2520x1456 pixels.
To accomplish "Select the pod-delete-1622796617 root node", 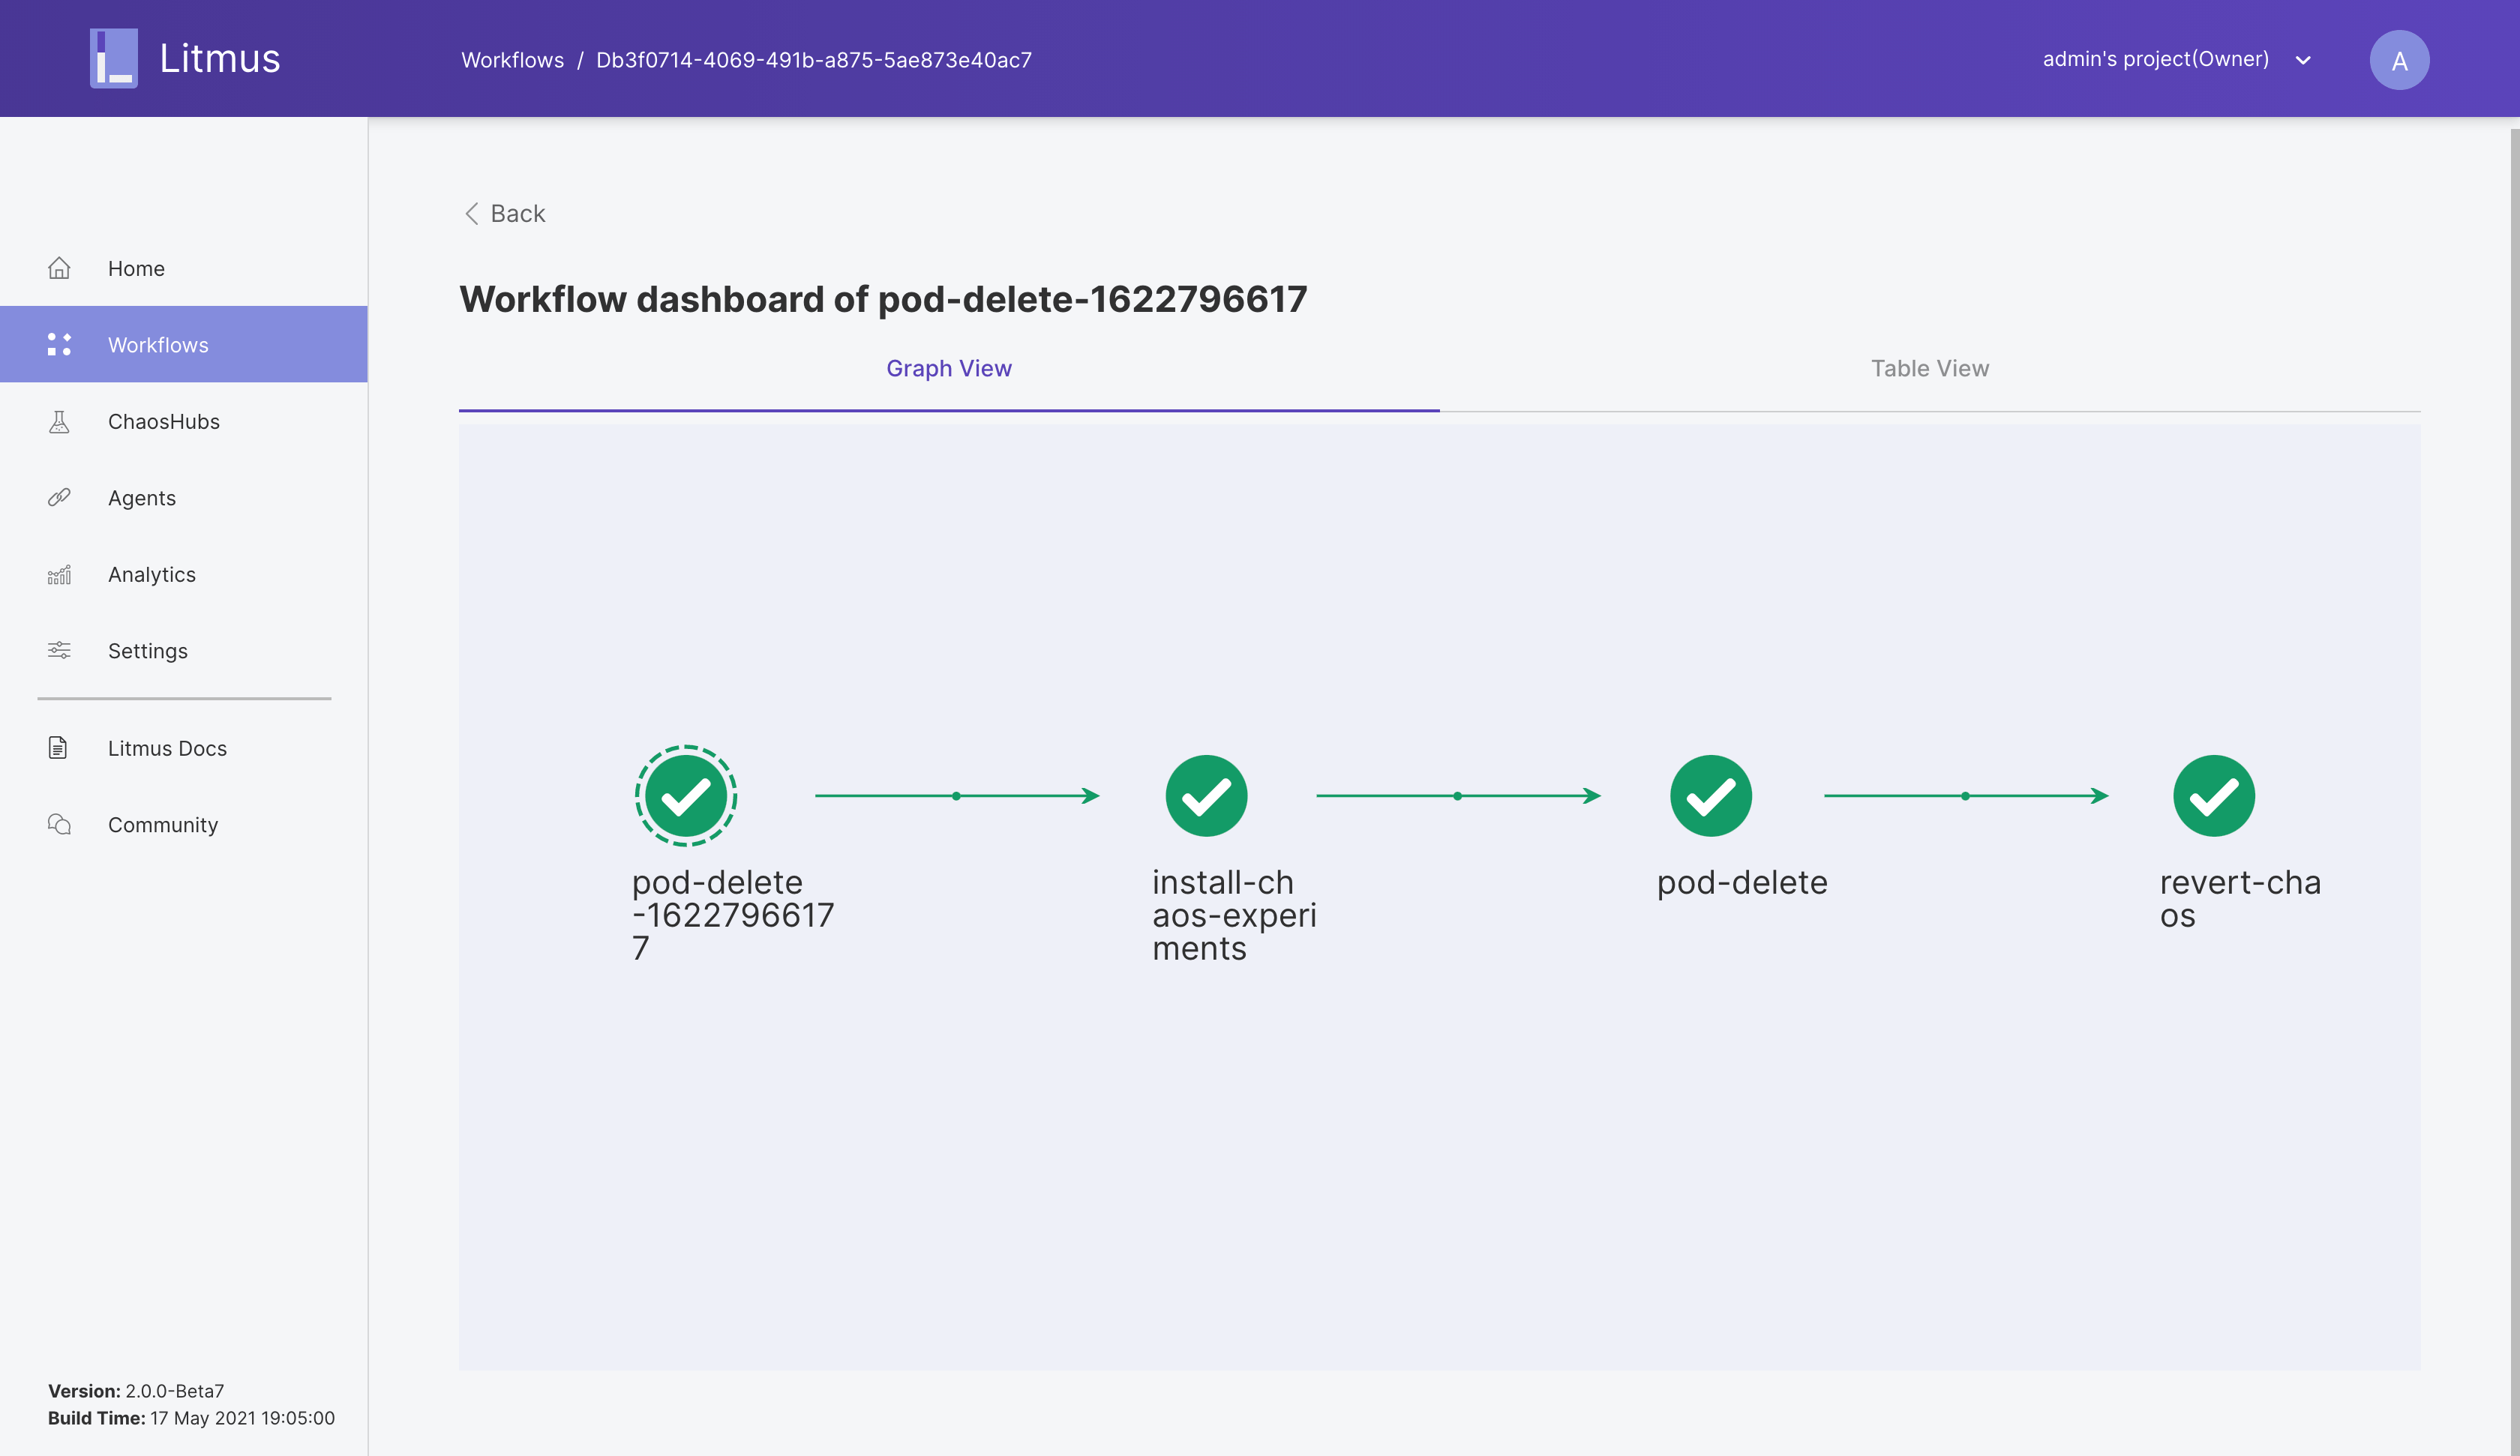I will [x=686, y=796].
